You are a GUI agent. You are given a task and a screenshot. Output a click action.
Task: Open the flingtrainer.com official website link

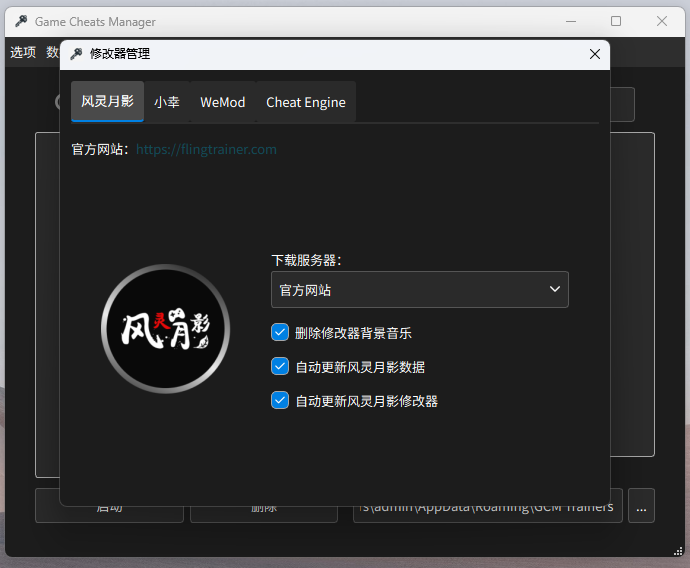click(206, 149)
